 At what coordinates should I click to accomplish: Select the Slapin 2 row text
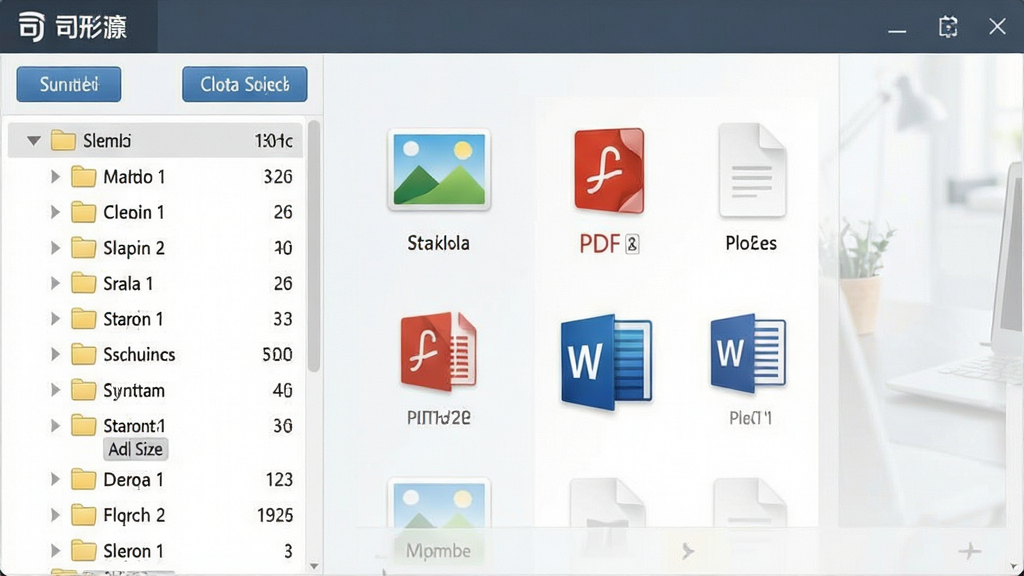(134, 248)
